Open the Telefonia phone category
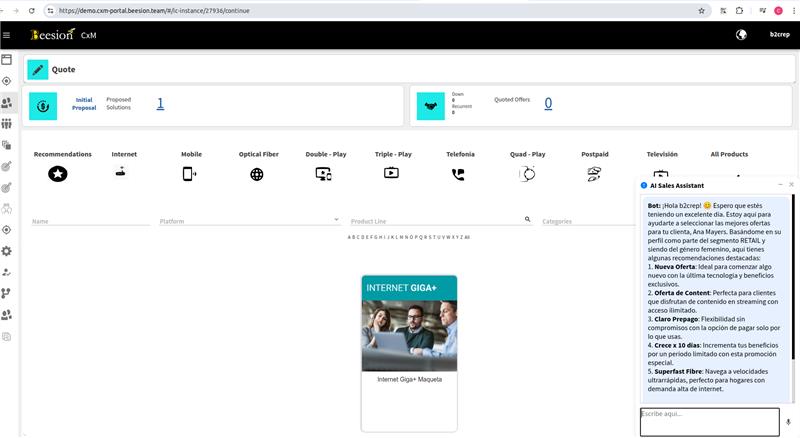The image size is (800, 438). tap(458, 174)
